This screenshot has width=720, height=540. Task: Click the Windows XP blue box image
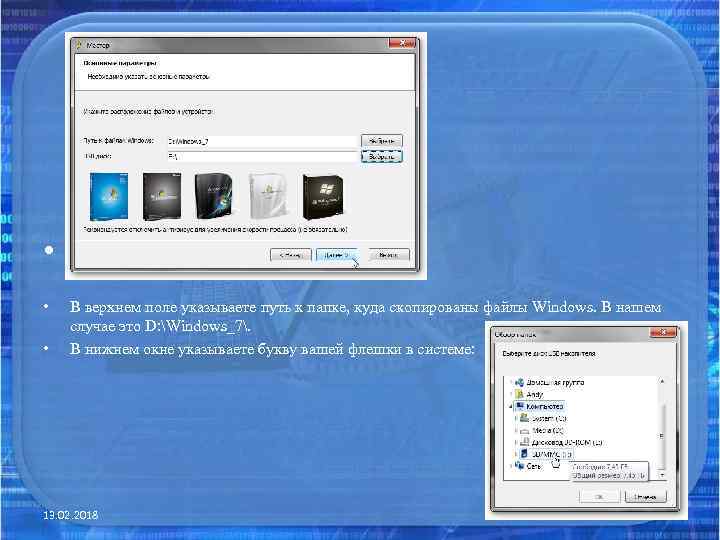click(x=109, y=197)
